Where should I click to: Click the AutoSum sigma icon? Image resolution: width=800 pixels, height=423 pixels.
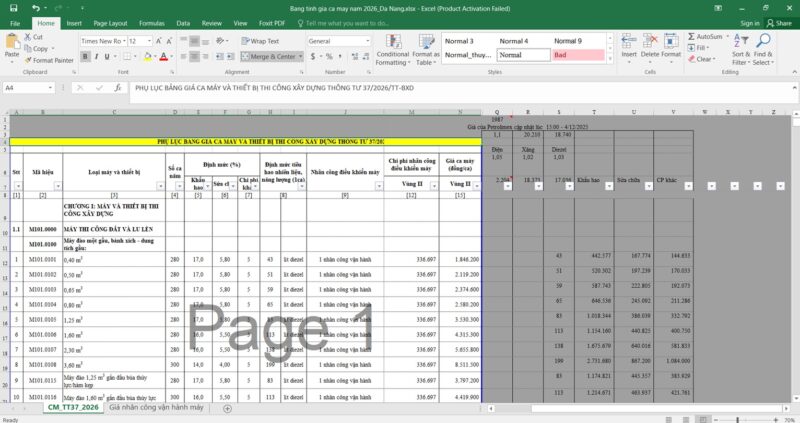click(x=691, y=37)
